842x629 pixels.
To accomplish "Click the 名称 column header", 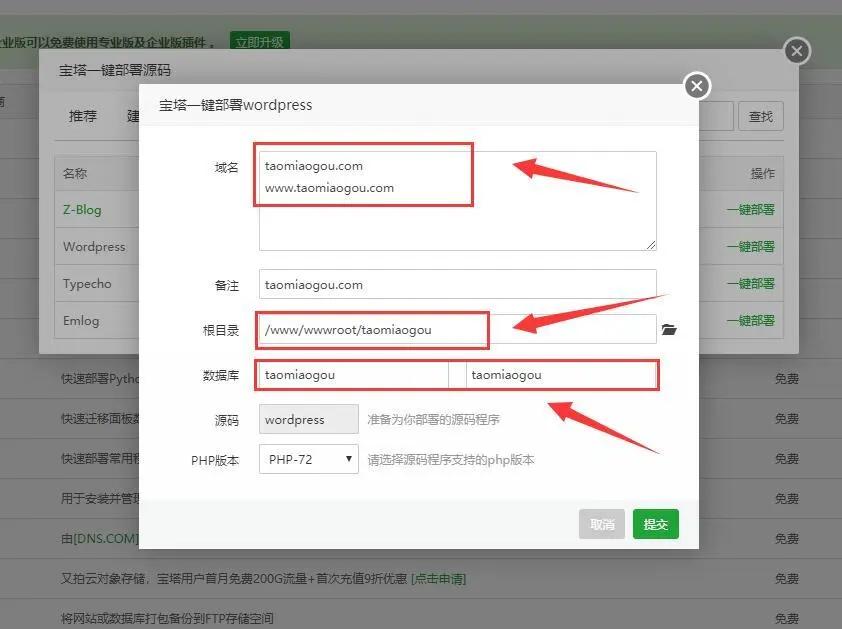I will click(x=75, y=173).
